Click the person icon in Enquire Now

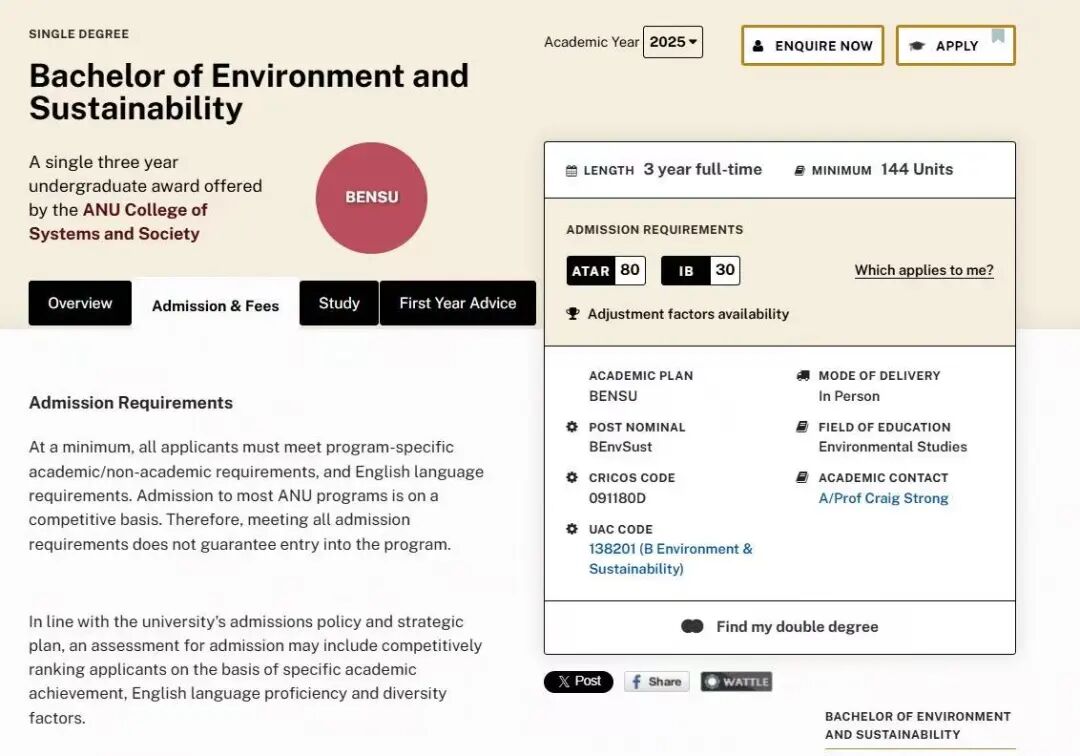click(758, 46)
